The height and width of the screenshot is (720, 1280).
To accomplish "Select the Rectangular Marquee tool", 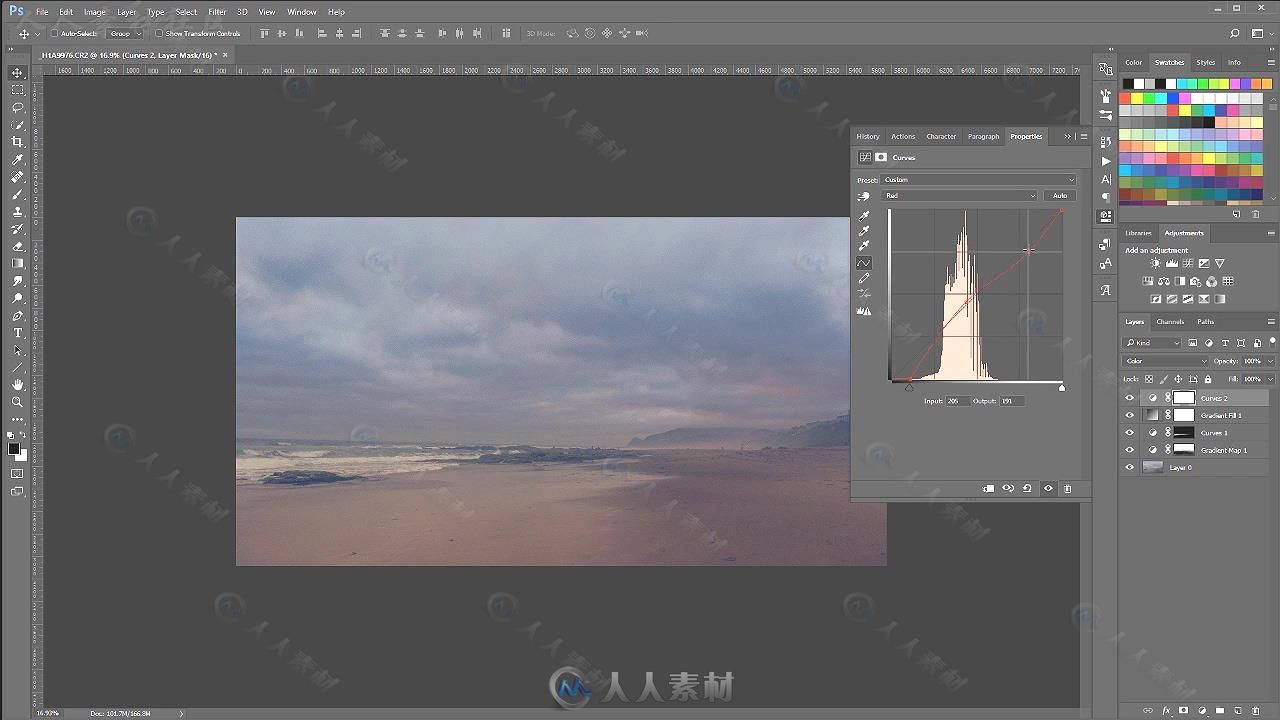I will tap(18, 90).
